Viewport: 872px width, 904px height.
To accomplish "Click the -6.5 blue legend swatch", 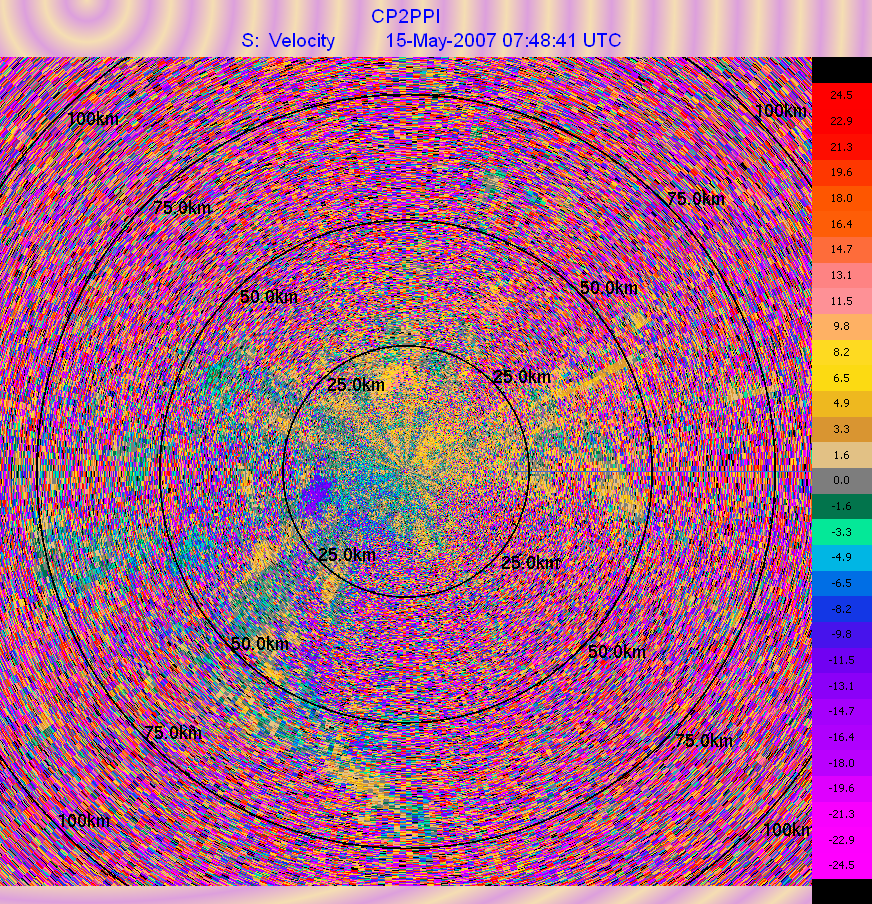I will pyautogui.click(x=841, y=583).
